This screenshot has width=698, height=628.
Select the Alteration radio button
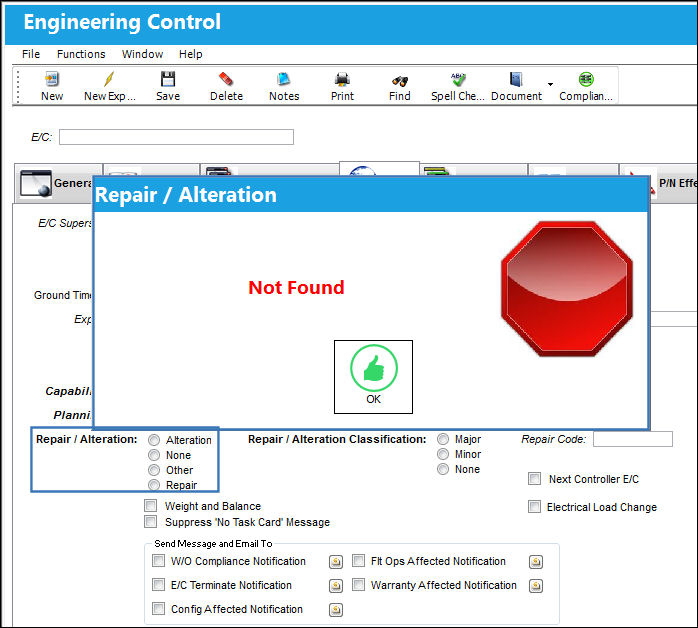154,440
